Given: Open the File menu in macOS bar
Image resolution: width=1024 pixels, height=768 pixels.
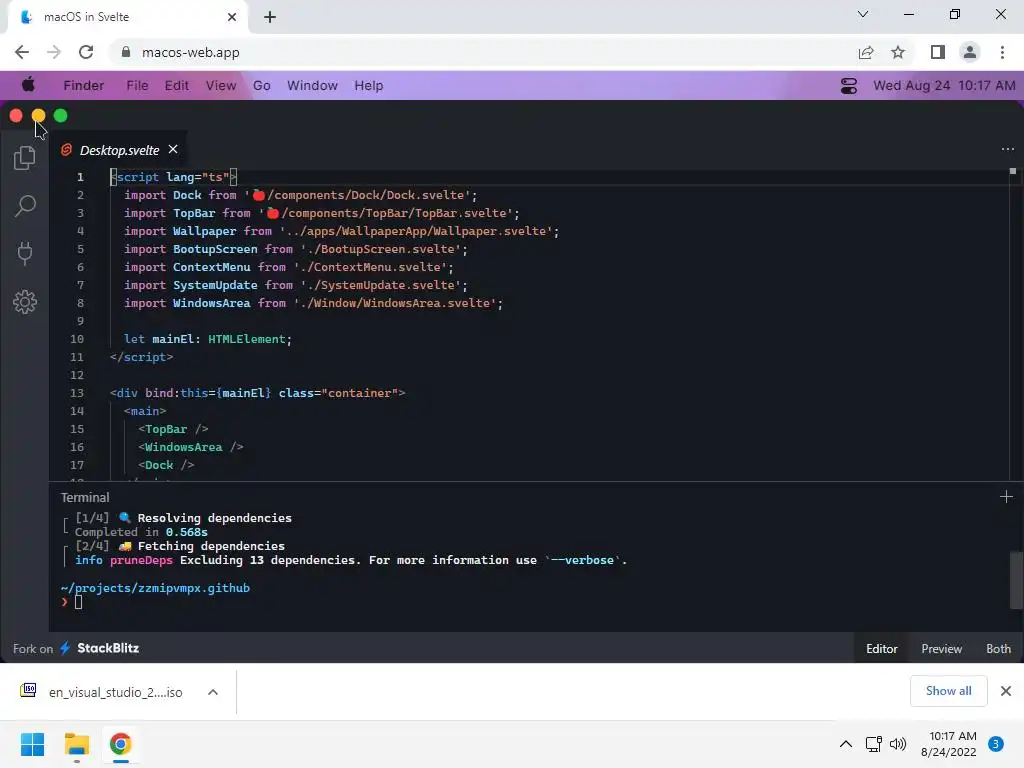Looking at the screenshot, I should tap(137, 86).
